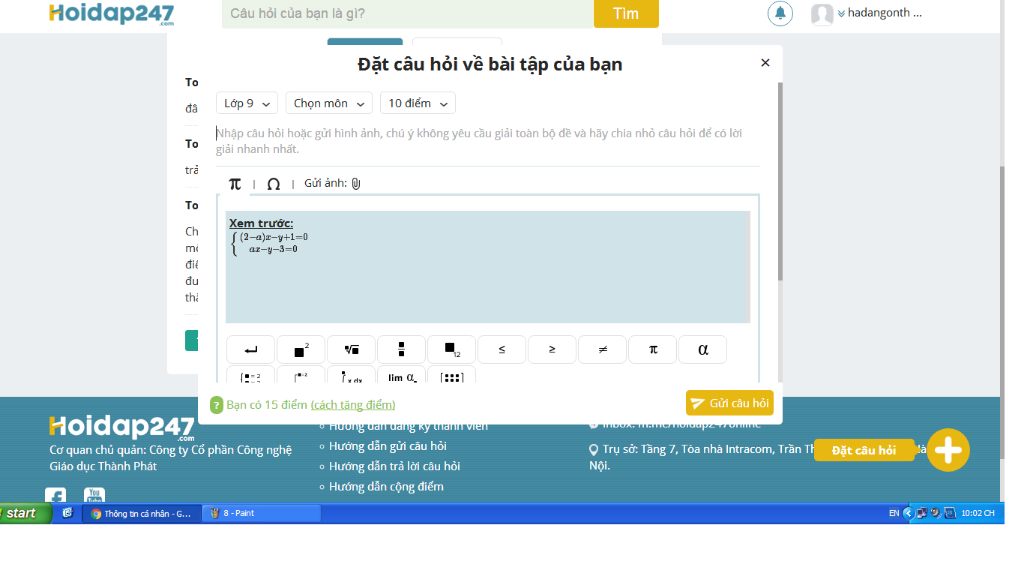Screen dimensions: 1024x576
Task: Insert not-equal symbol
Action: pyautogui.click(x=602, y=349)
